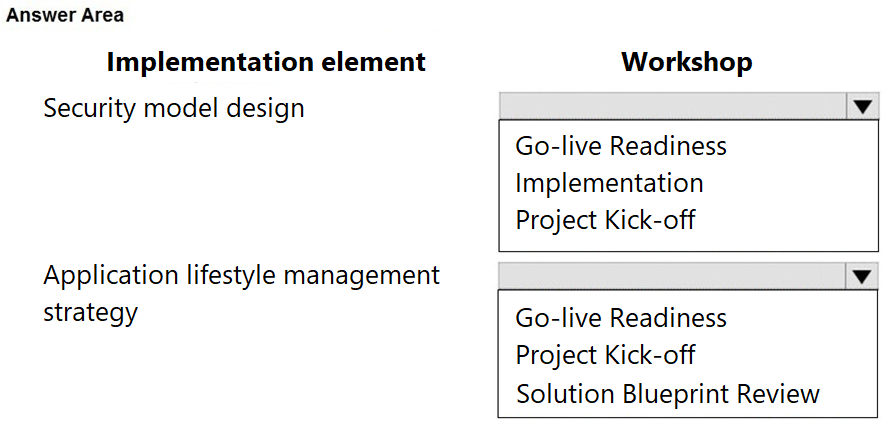
Task: Click the Security model design label
Action: tap(174, 108)
